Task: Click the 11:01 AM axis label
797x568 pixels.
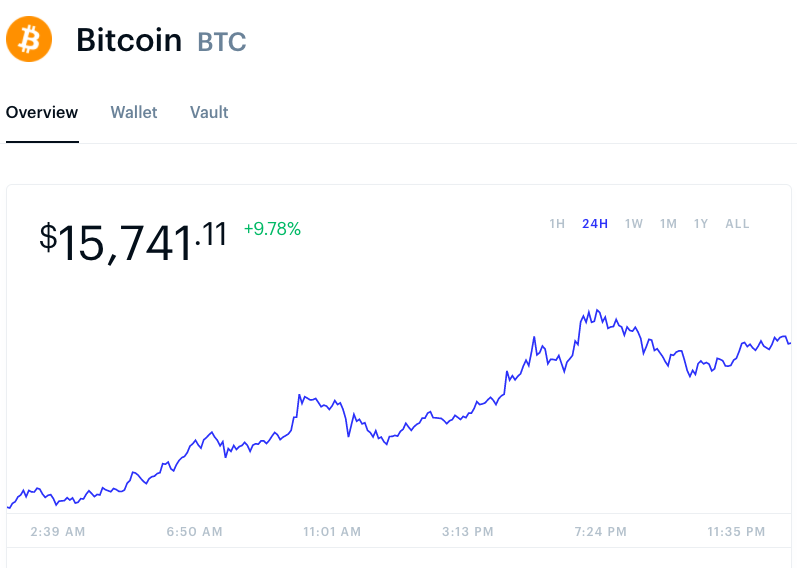Action: (x=332, y=532)
